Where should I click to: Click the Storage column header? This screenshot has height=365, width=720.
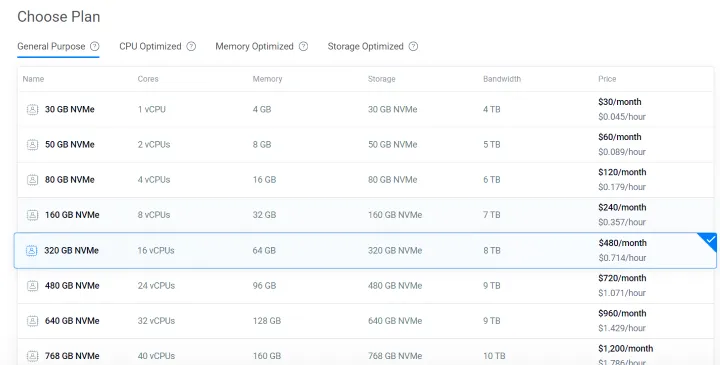coord(382,79)
